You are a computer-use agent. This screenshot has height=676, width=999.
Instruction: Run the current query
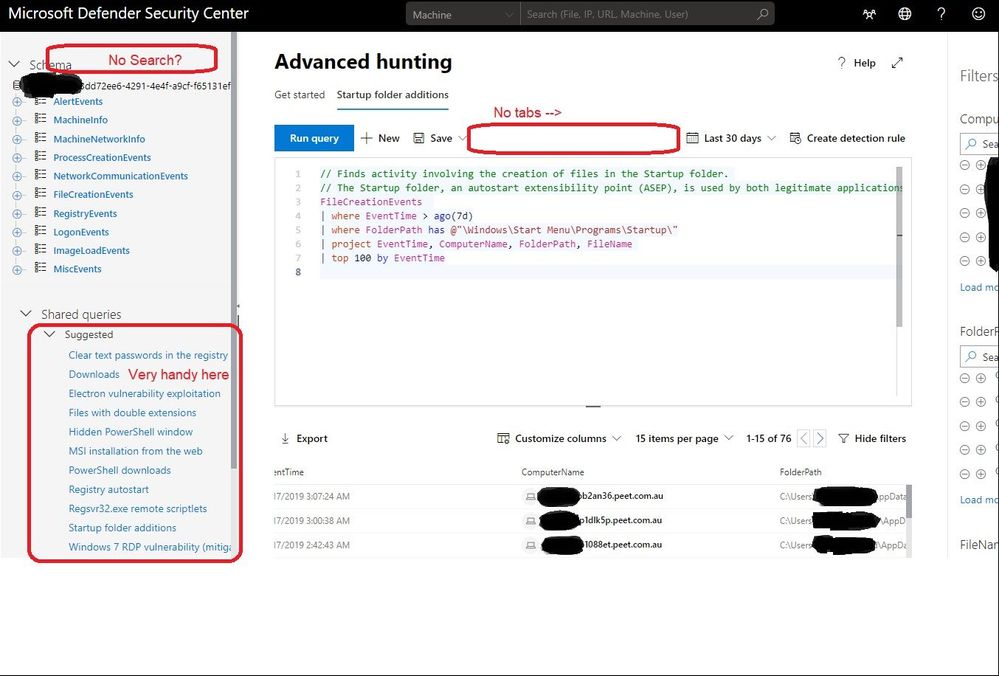pyautogui.click(x=314, y=138)
